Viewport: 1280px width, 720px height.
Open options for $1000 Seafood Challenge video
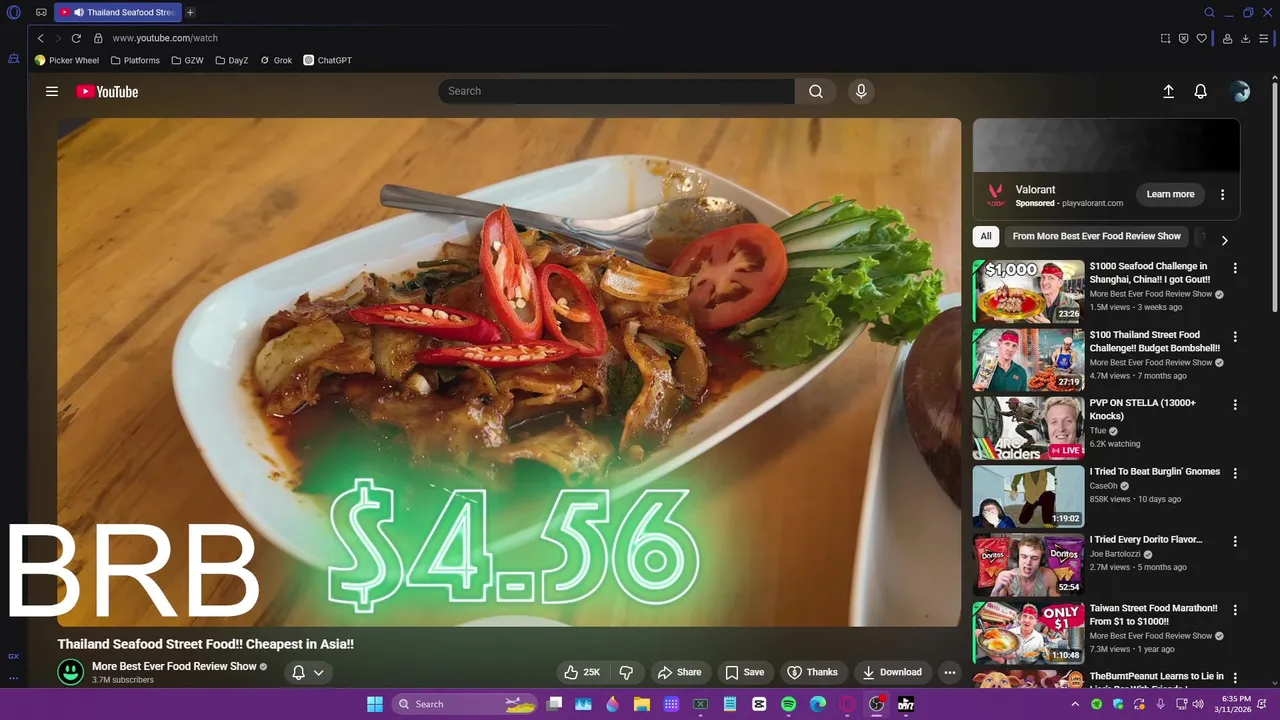coord(1235,268)
